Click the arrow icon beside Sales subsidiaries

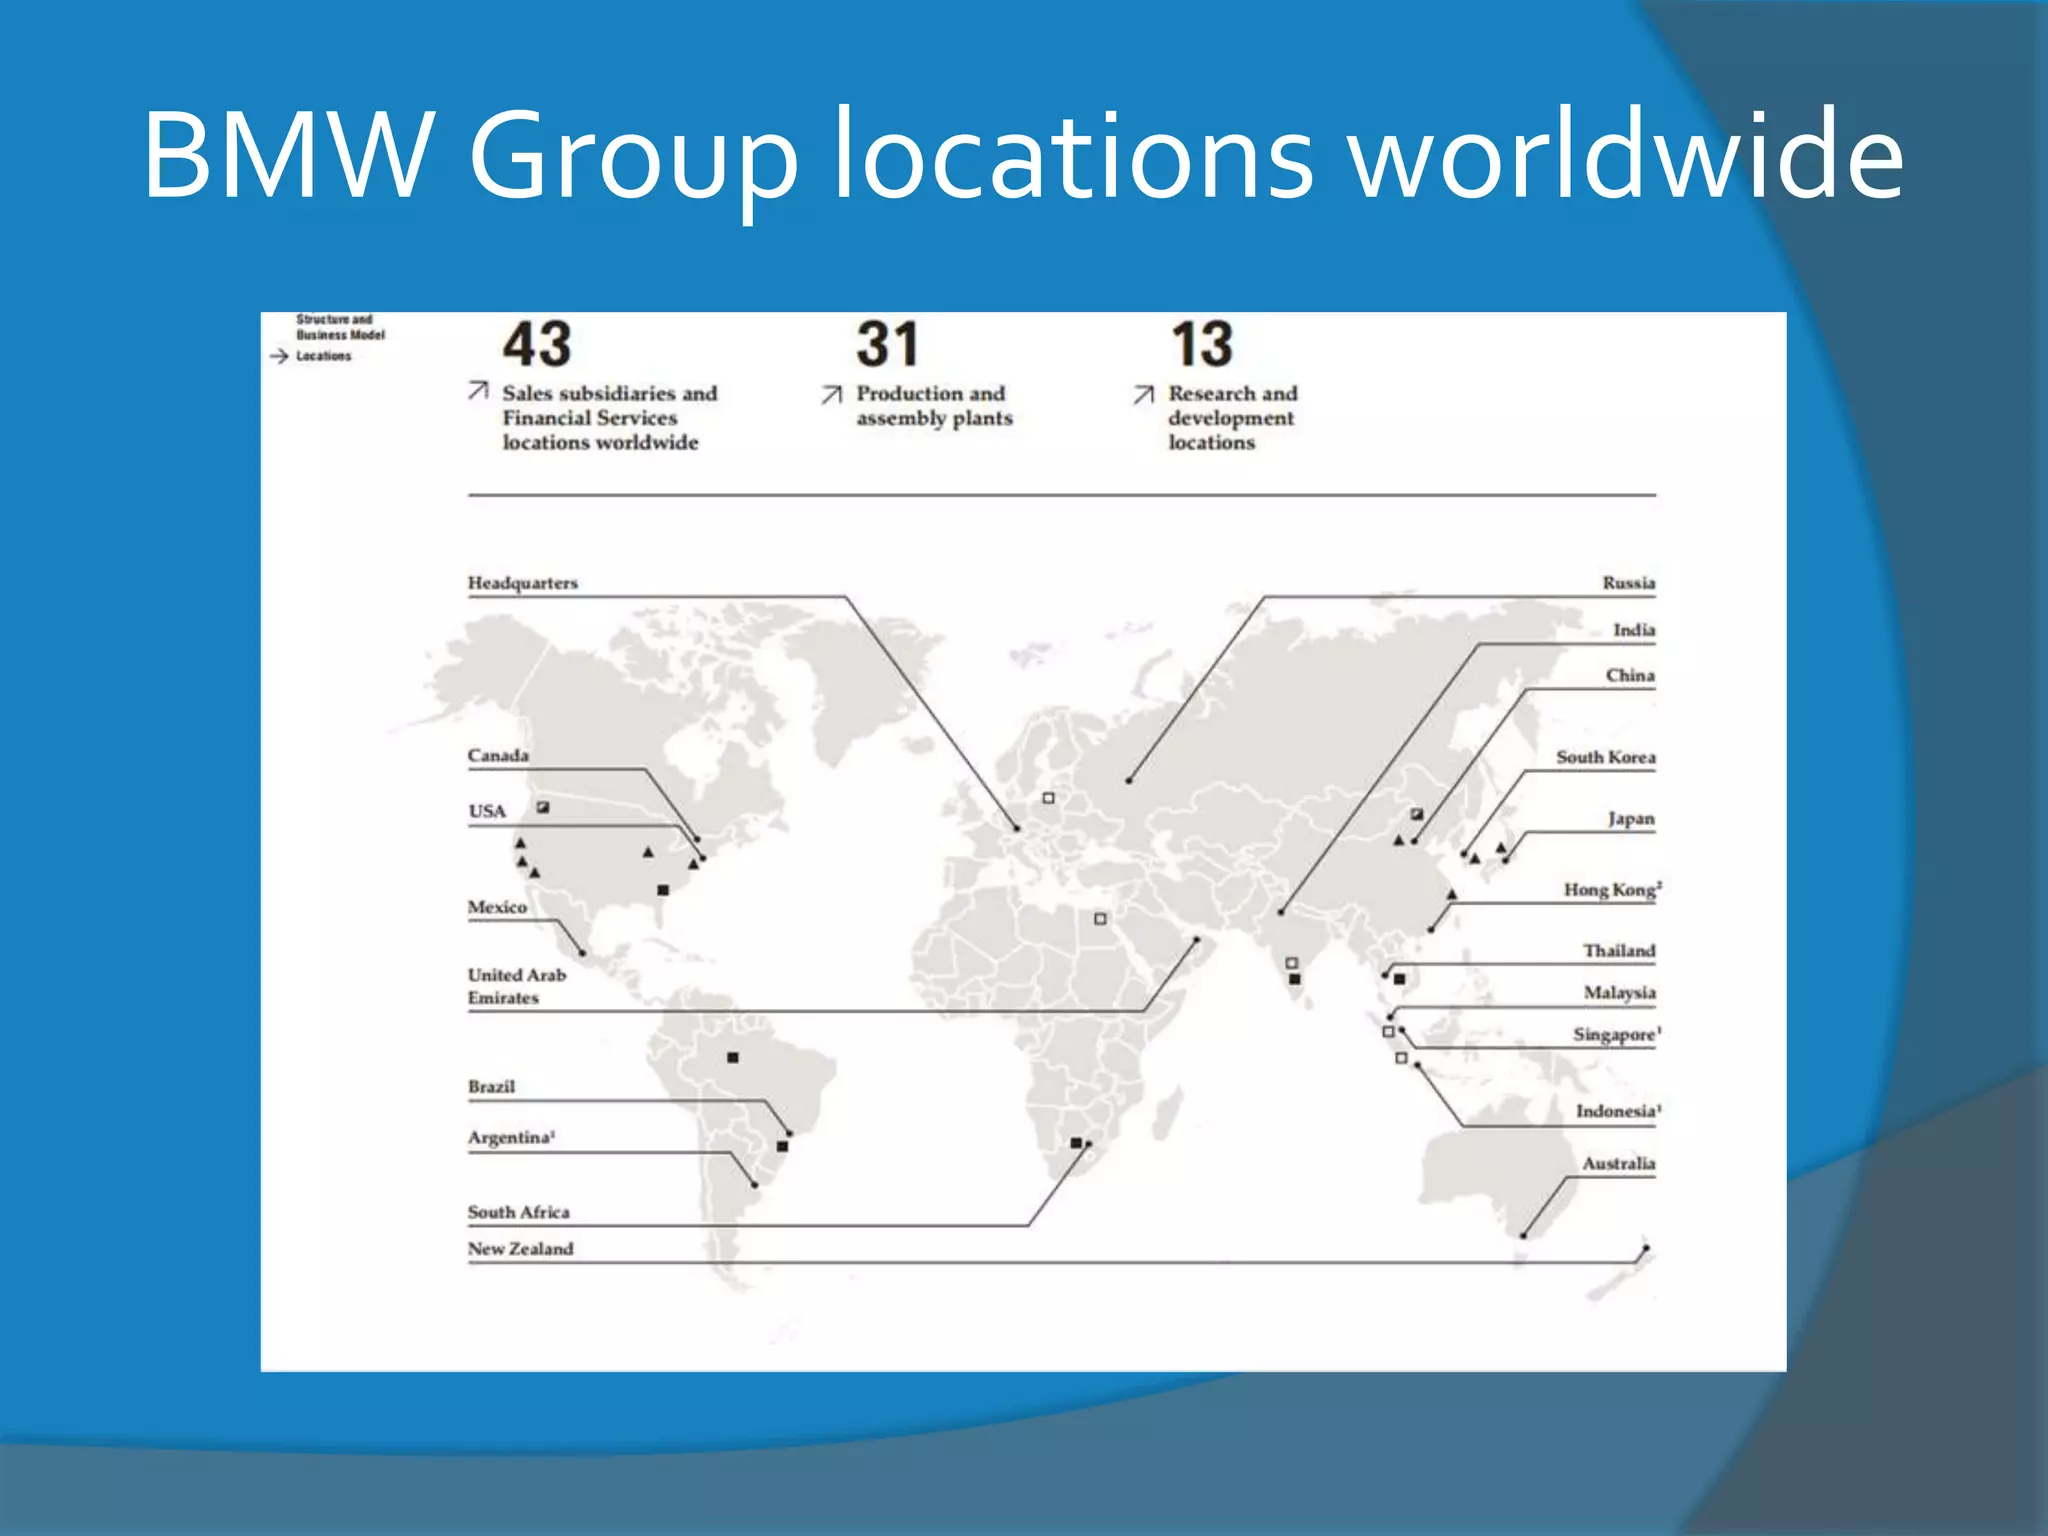tap(479, 390)
